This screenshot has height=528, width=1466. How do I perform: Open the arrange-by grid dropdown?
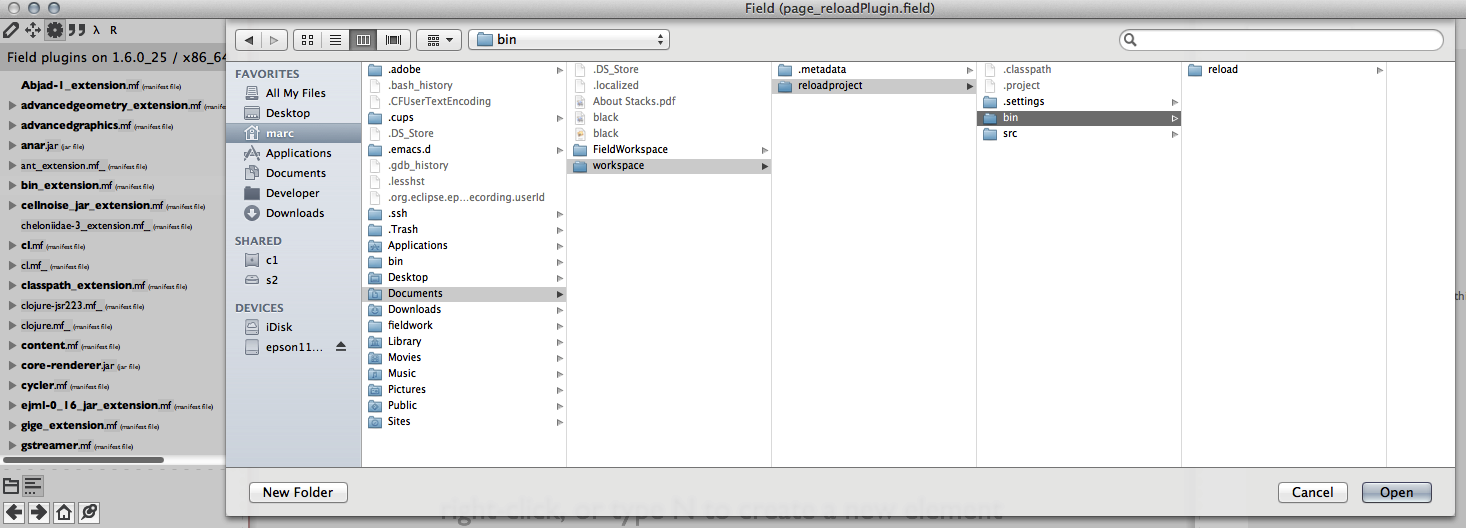pyautogui.click(x=438, y=40)
